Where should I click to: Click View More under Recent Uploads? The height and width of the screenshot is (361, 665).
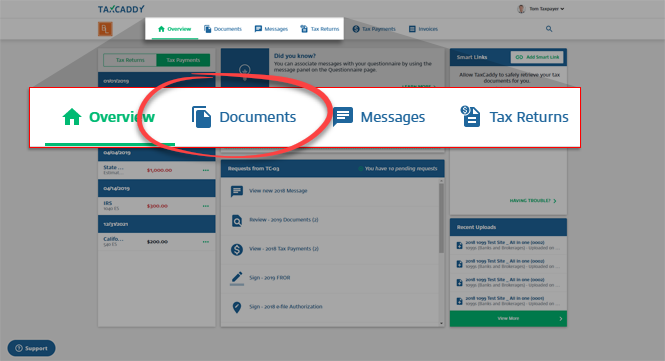[508, 319]
